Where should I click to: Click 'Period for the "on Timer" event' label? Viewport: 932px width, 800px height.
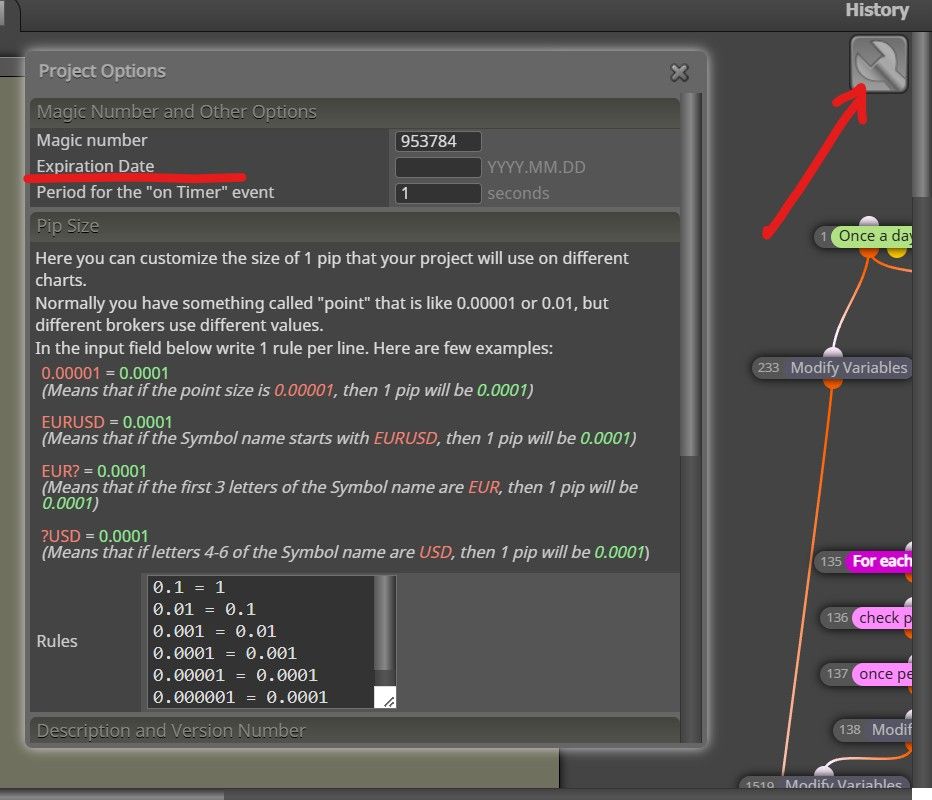[x=155, y=193]
